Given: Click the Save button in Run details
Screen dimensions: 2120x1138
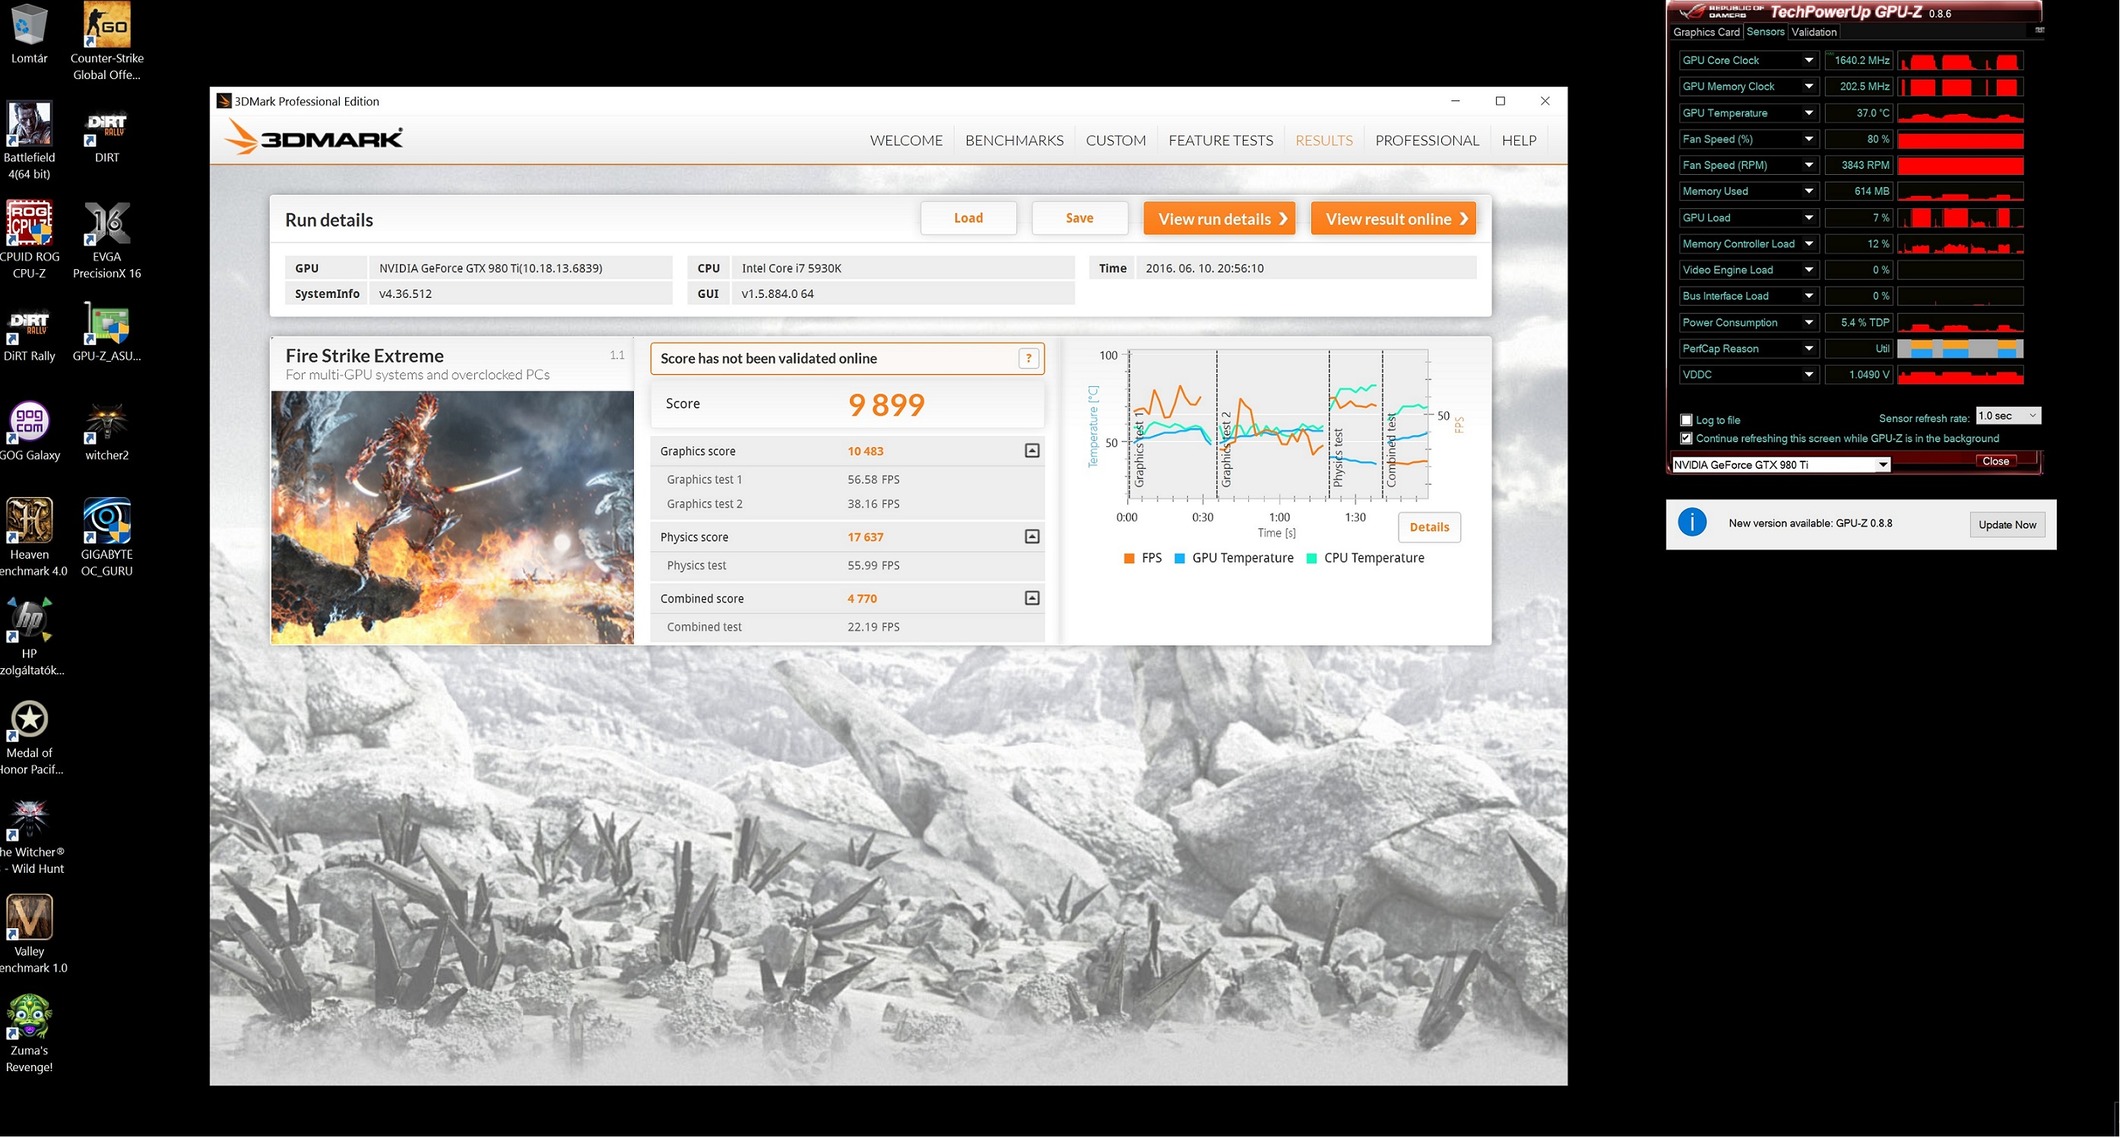Looking at the screenshot, I should (1079, 218).
